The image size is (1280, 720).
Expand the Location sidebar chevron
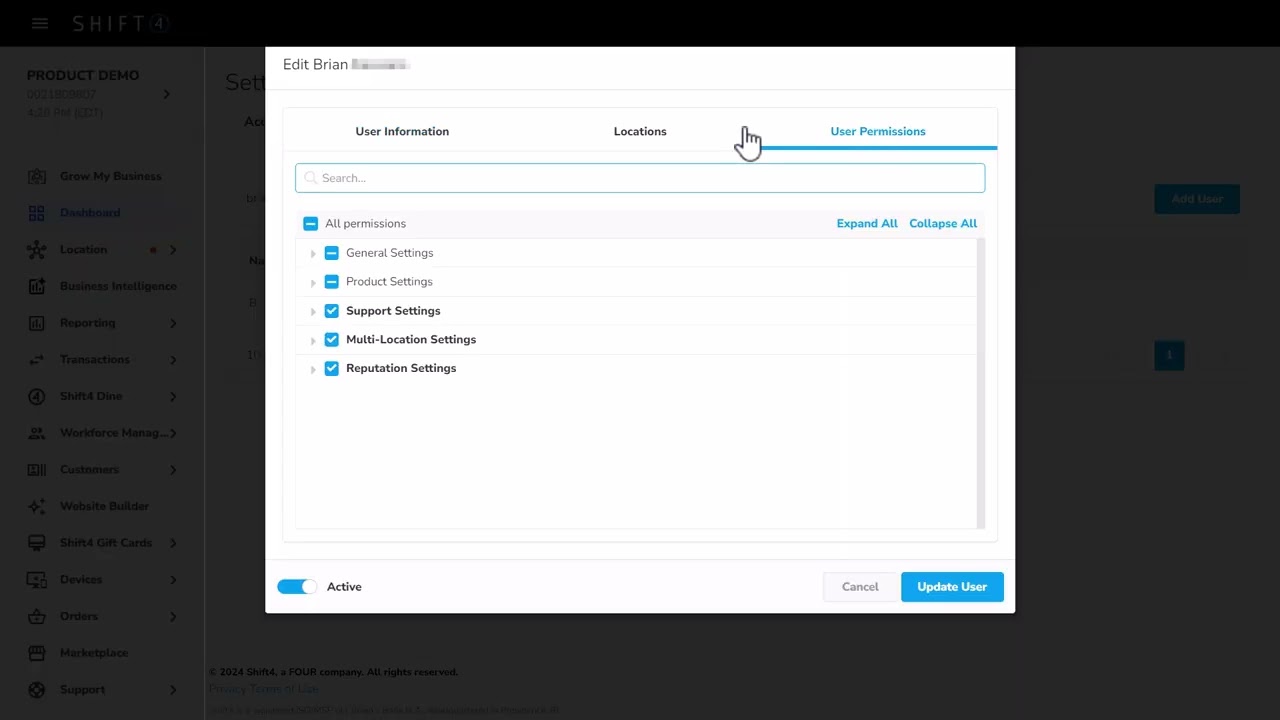click(173, 250)
